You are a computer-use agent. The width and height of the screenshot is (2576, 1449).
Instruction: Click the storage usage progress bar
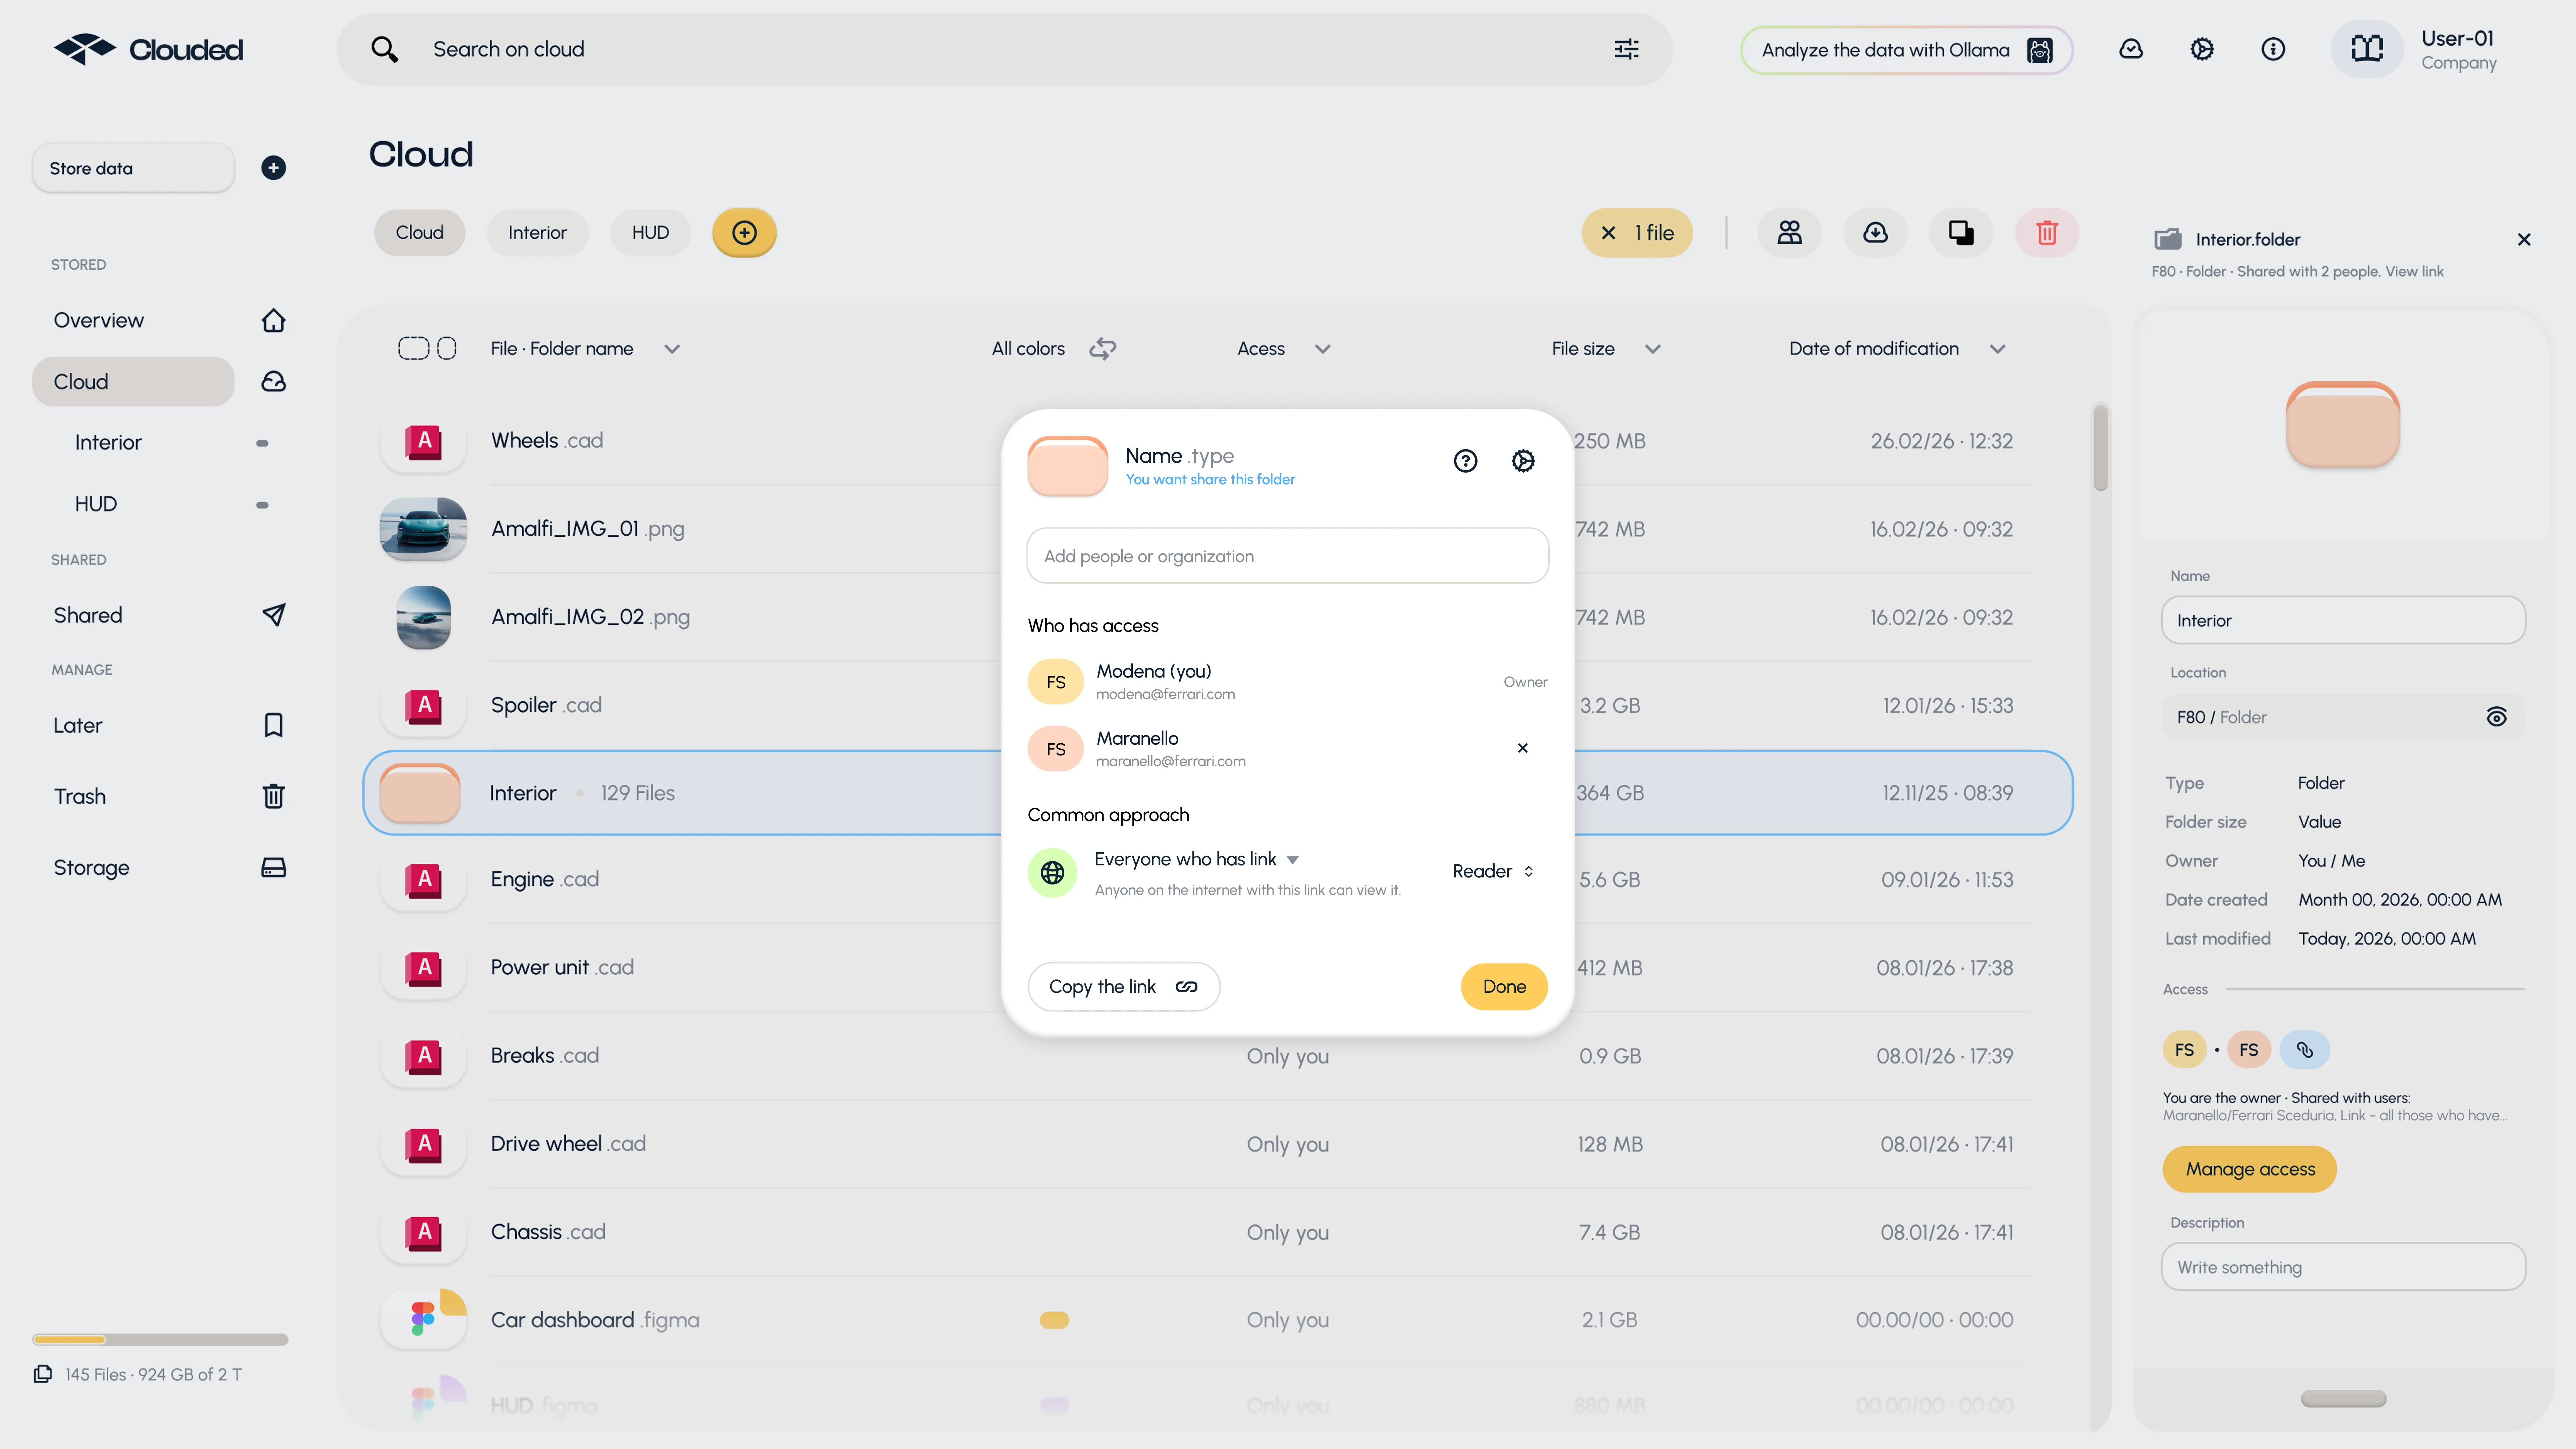(160, 1340)
